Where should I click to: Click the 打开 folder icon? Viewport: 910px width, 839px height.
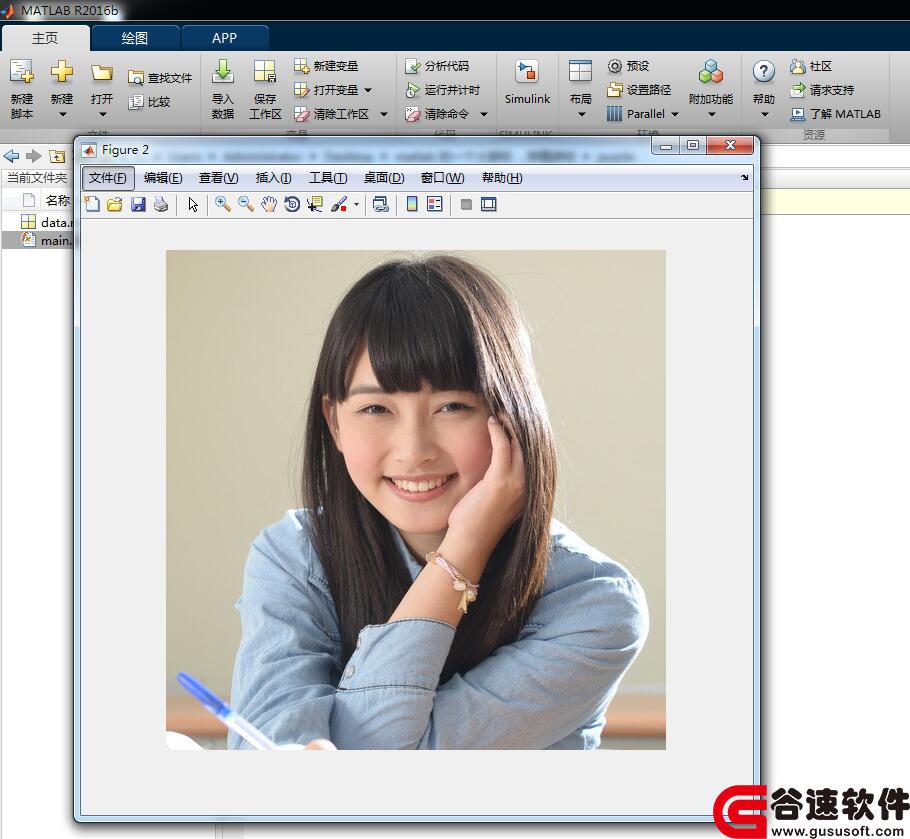click(102, 72)
